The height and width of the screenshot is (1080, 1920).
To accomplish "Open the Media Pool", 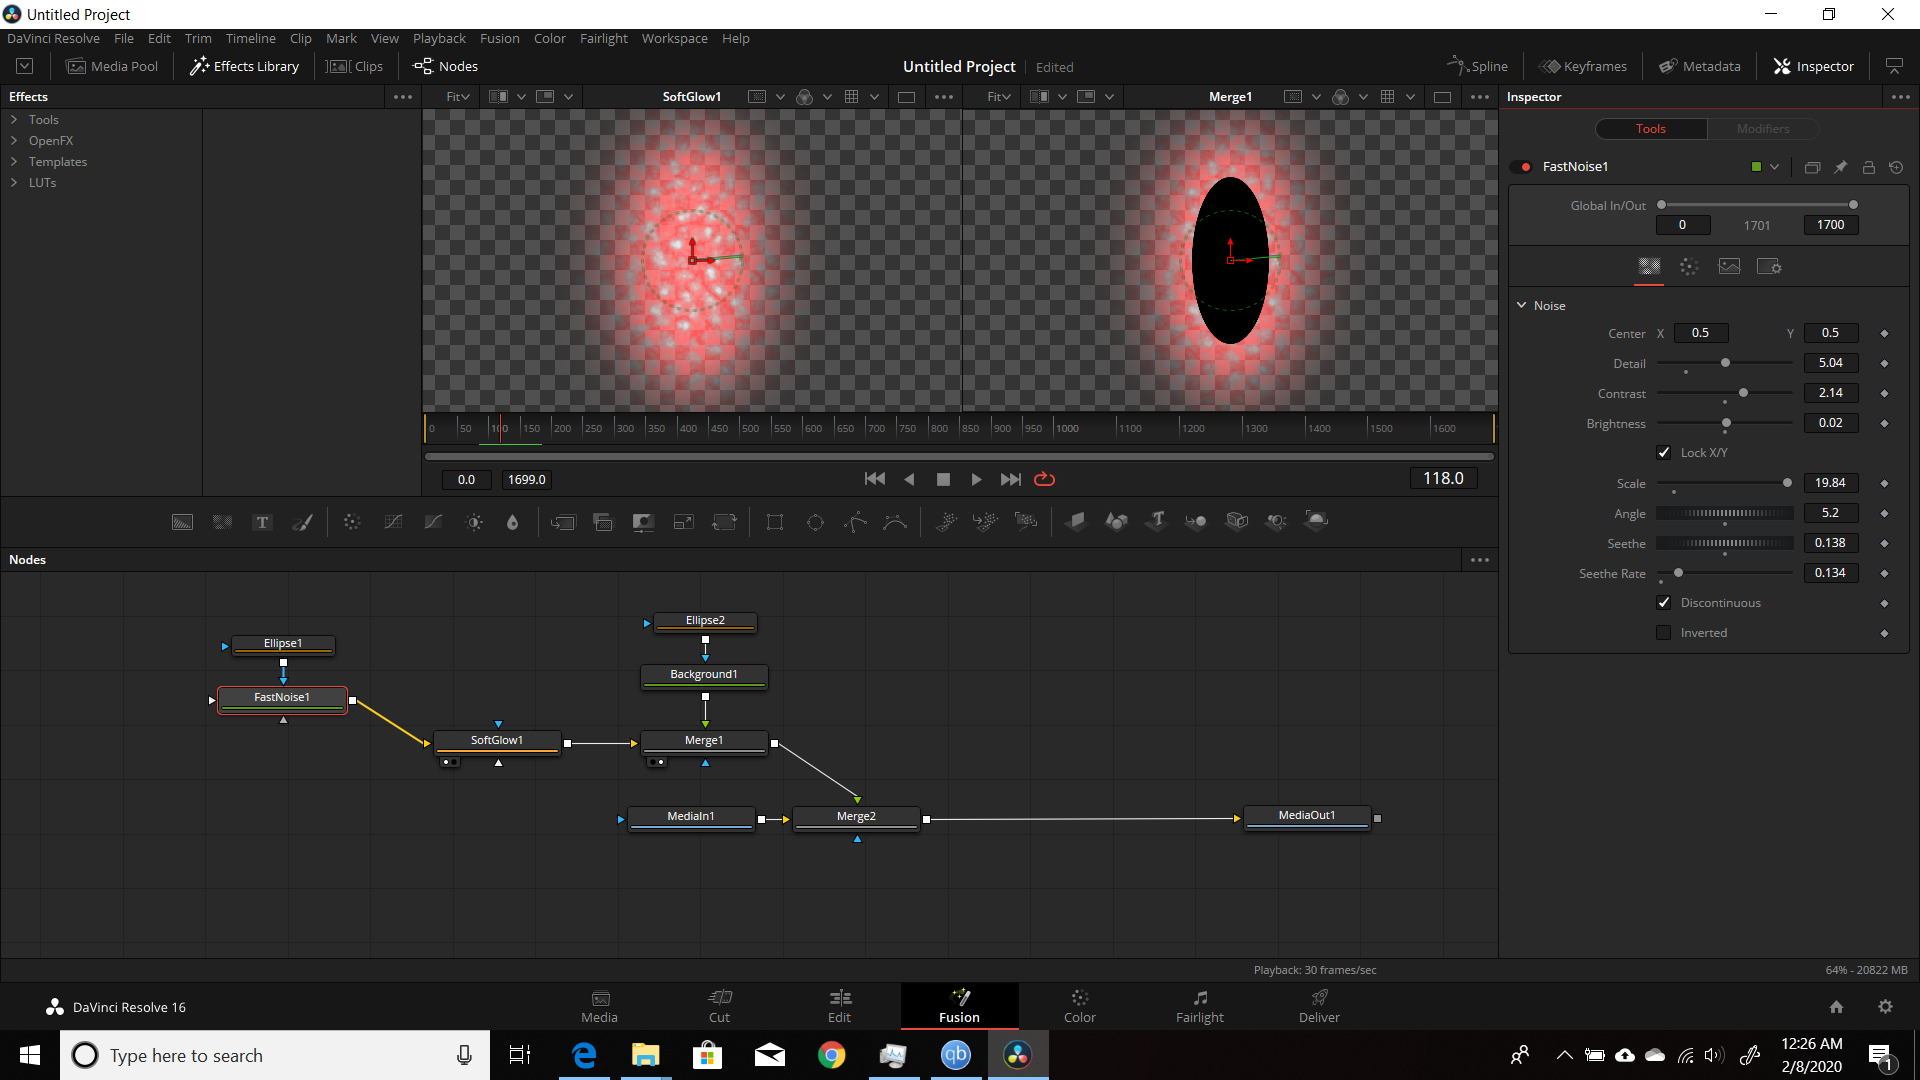I will coord(112,66).
